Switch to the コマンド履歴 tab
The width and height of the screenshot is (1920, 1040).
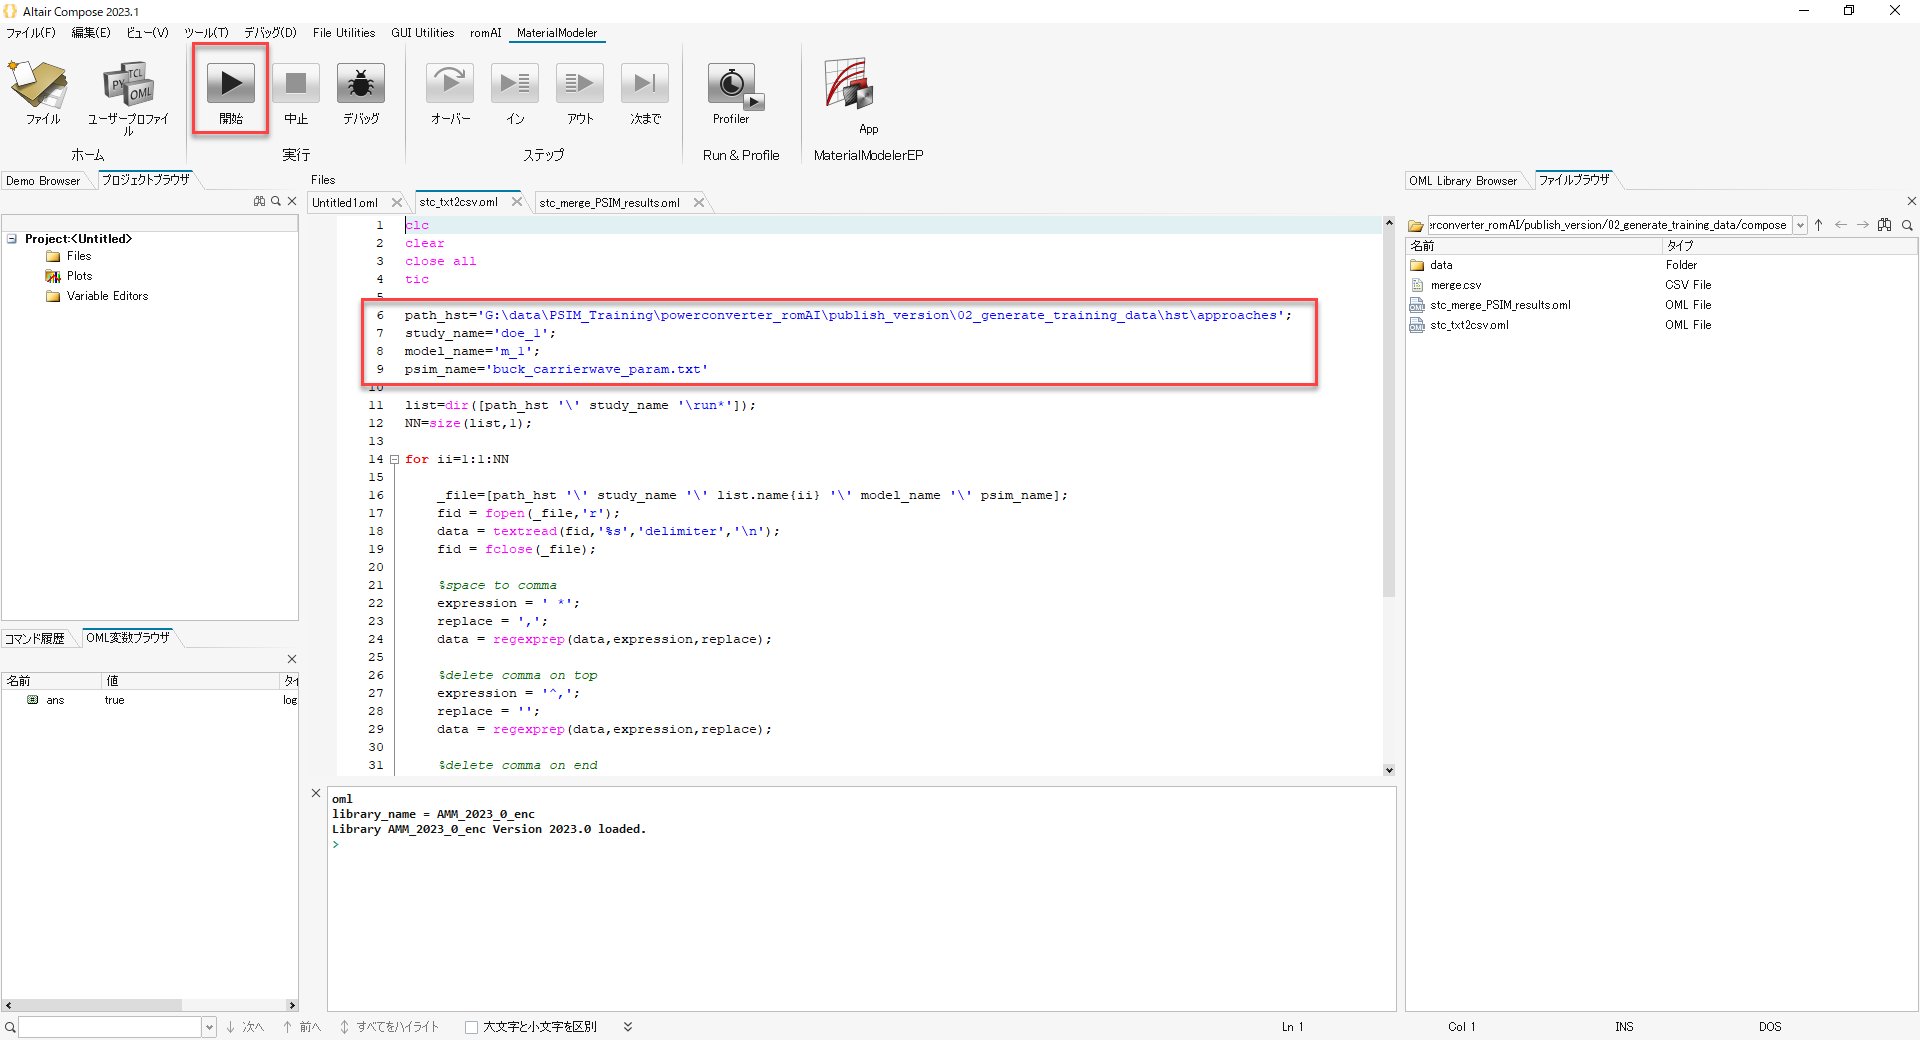[x=35, y=638]
